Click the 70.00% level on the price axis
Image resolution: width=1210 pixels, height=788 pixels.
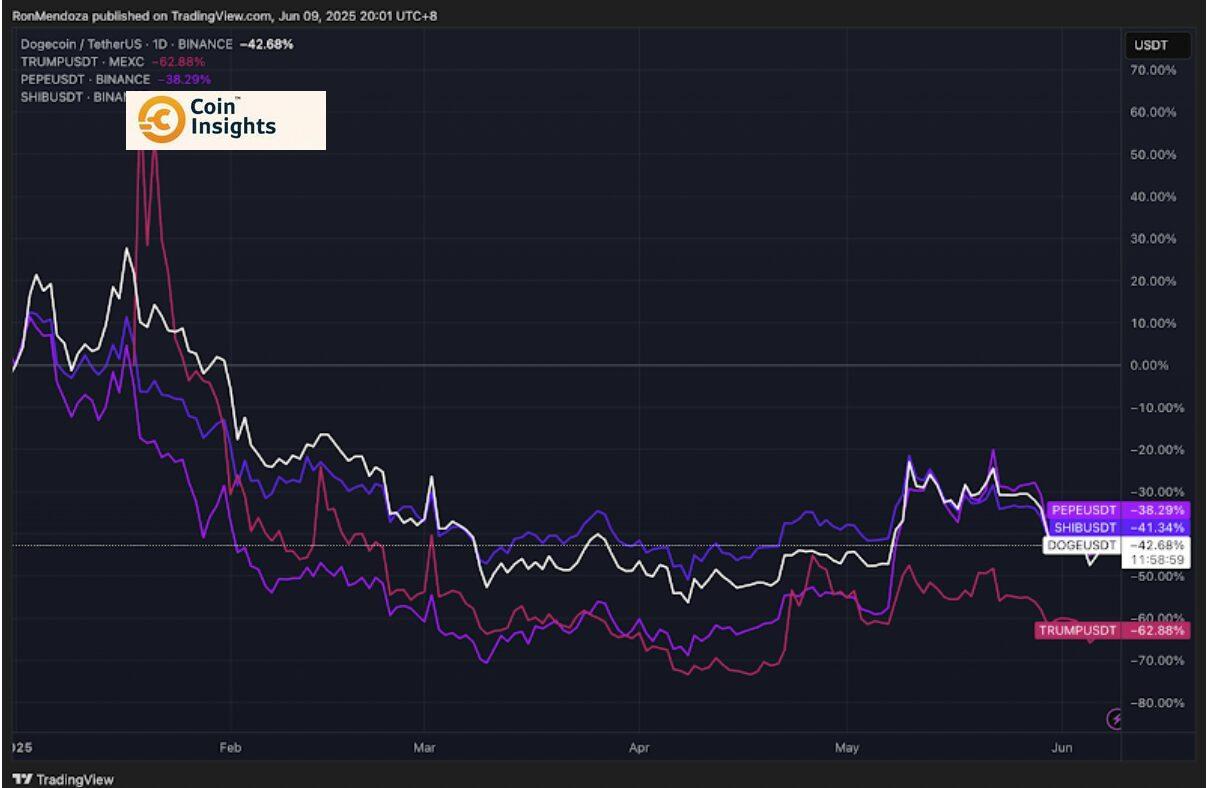(1153, 70)
